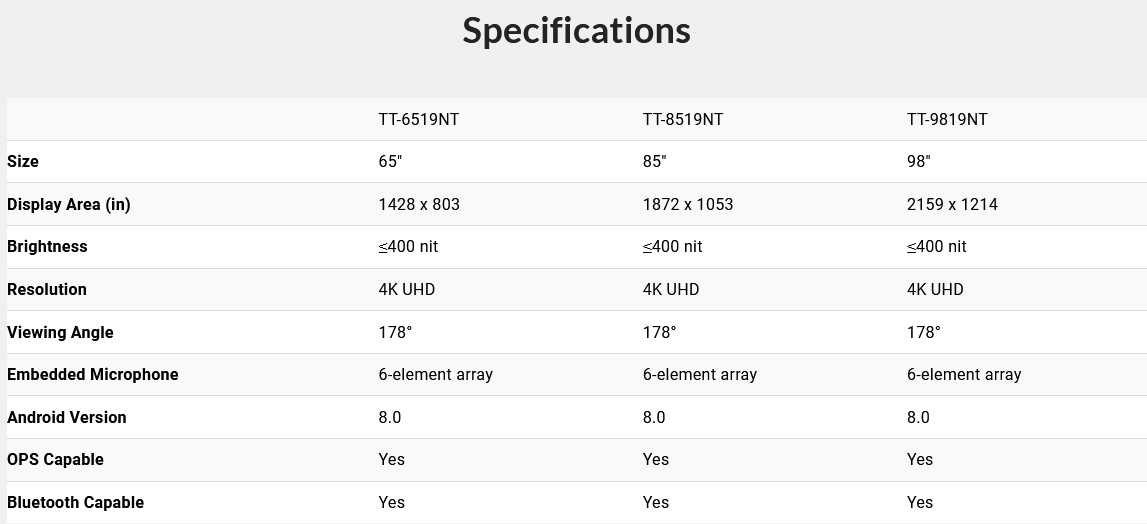Click the Specifications heading
This screenshot has height=524, width=1147.
tap(576, 31)
